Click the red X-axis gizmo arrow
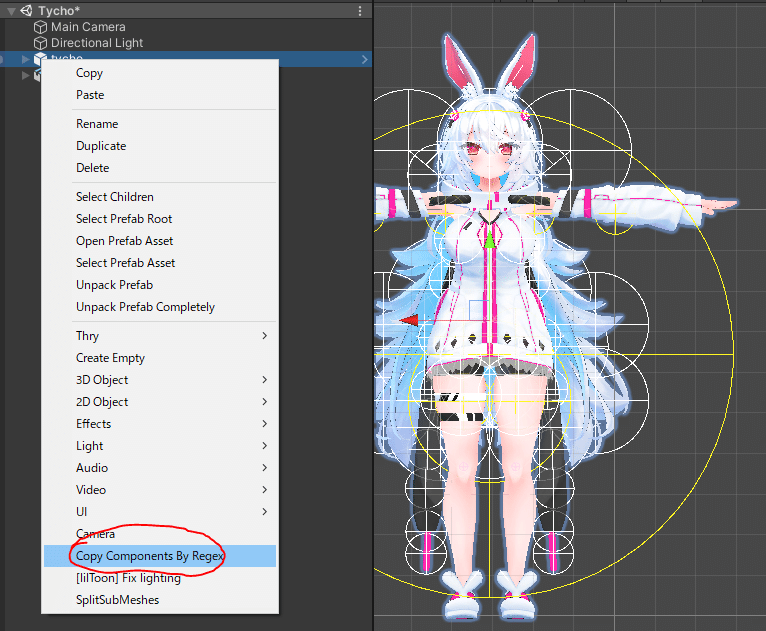Image resolution: width=766 pixels, height=631 pixels. click(409, 320)
